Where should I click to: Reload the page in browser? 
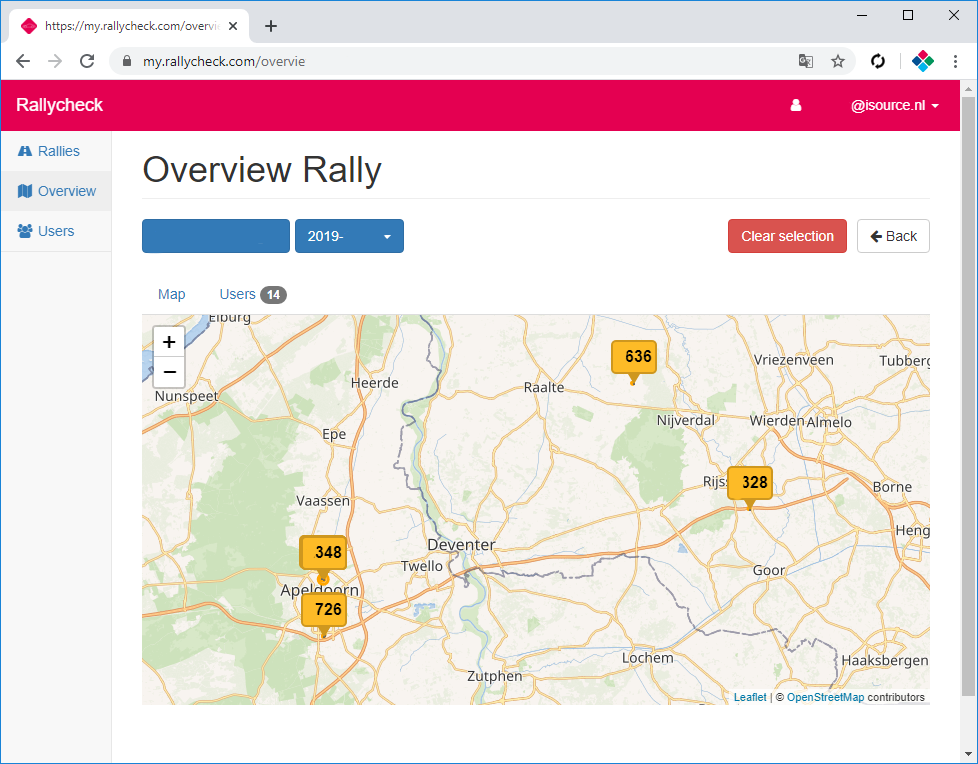pos(87,61)
